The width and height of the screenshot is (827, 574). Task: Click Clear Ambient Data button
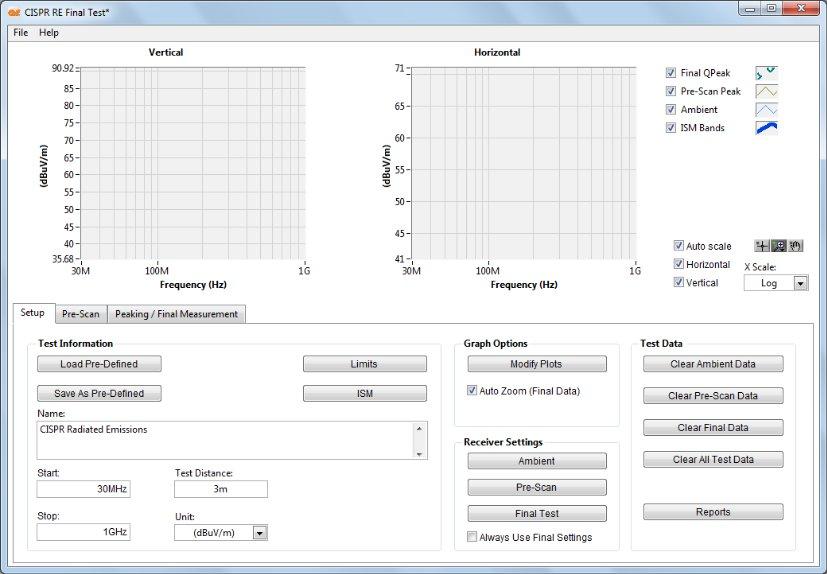[713, 364]
